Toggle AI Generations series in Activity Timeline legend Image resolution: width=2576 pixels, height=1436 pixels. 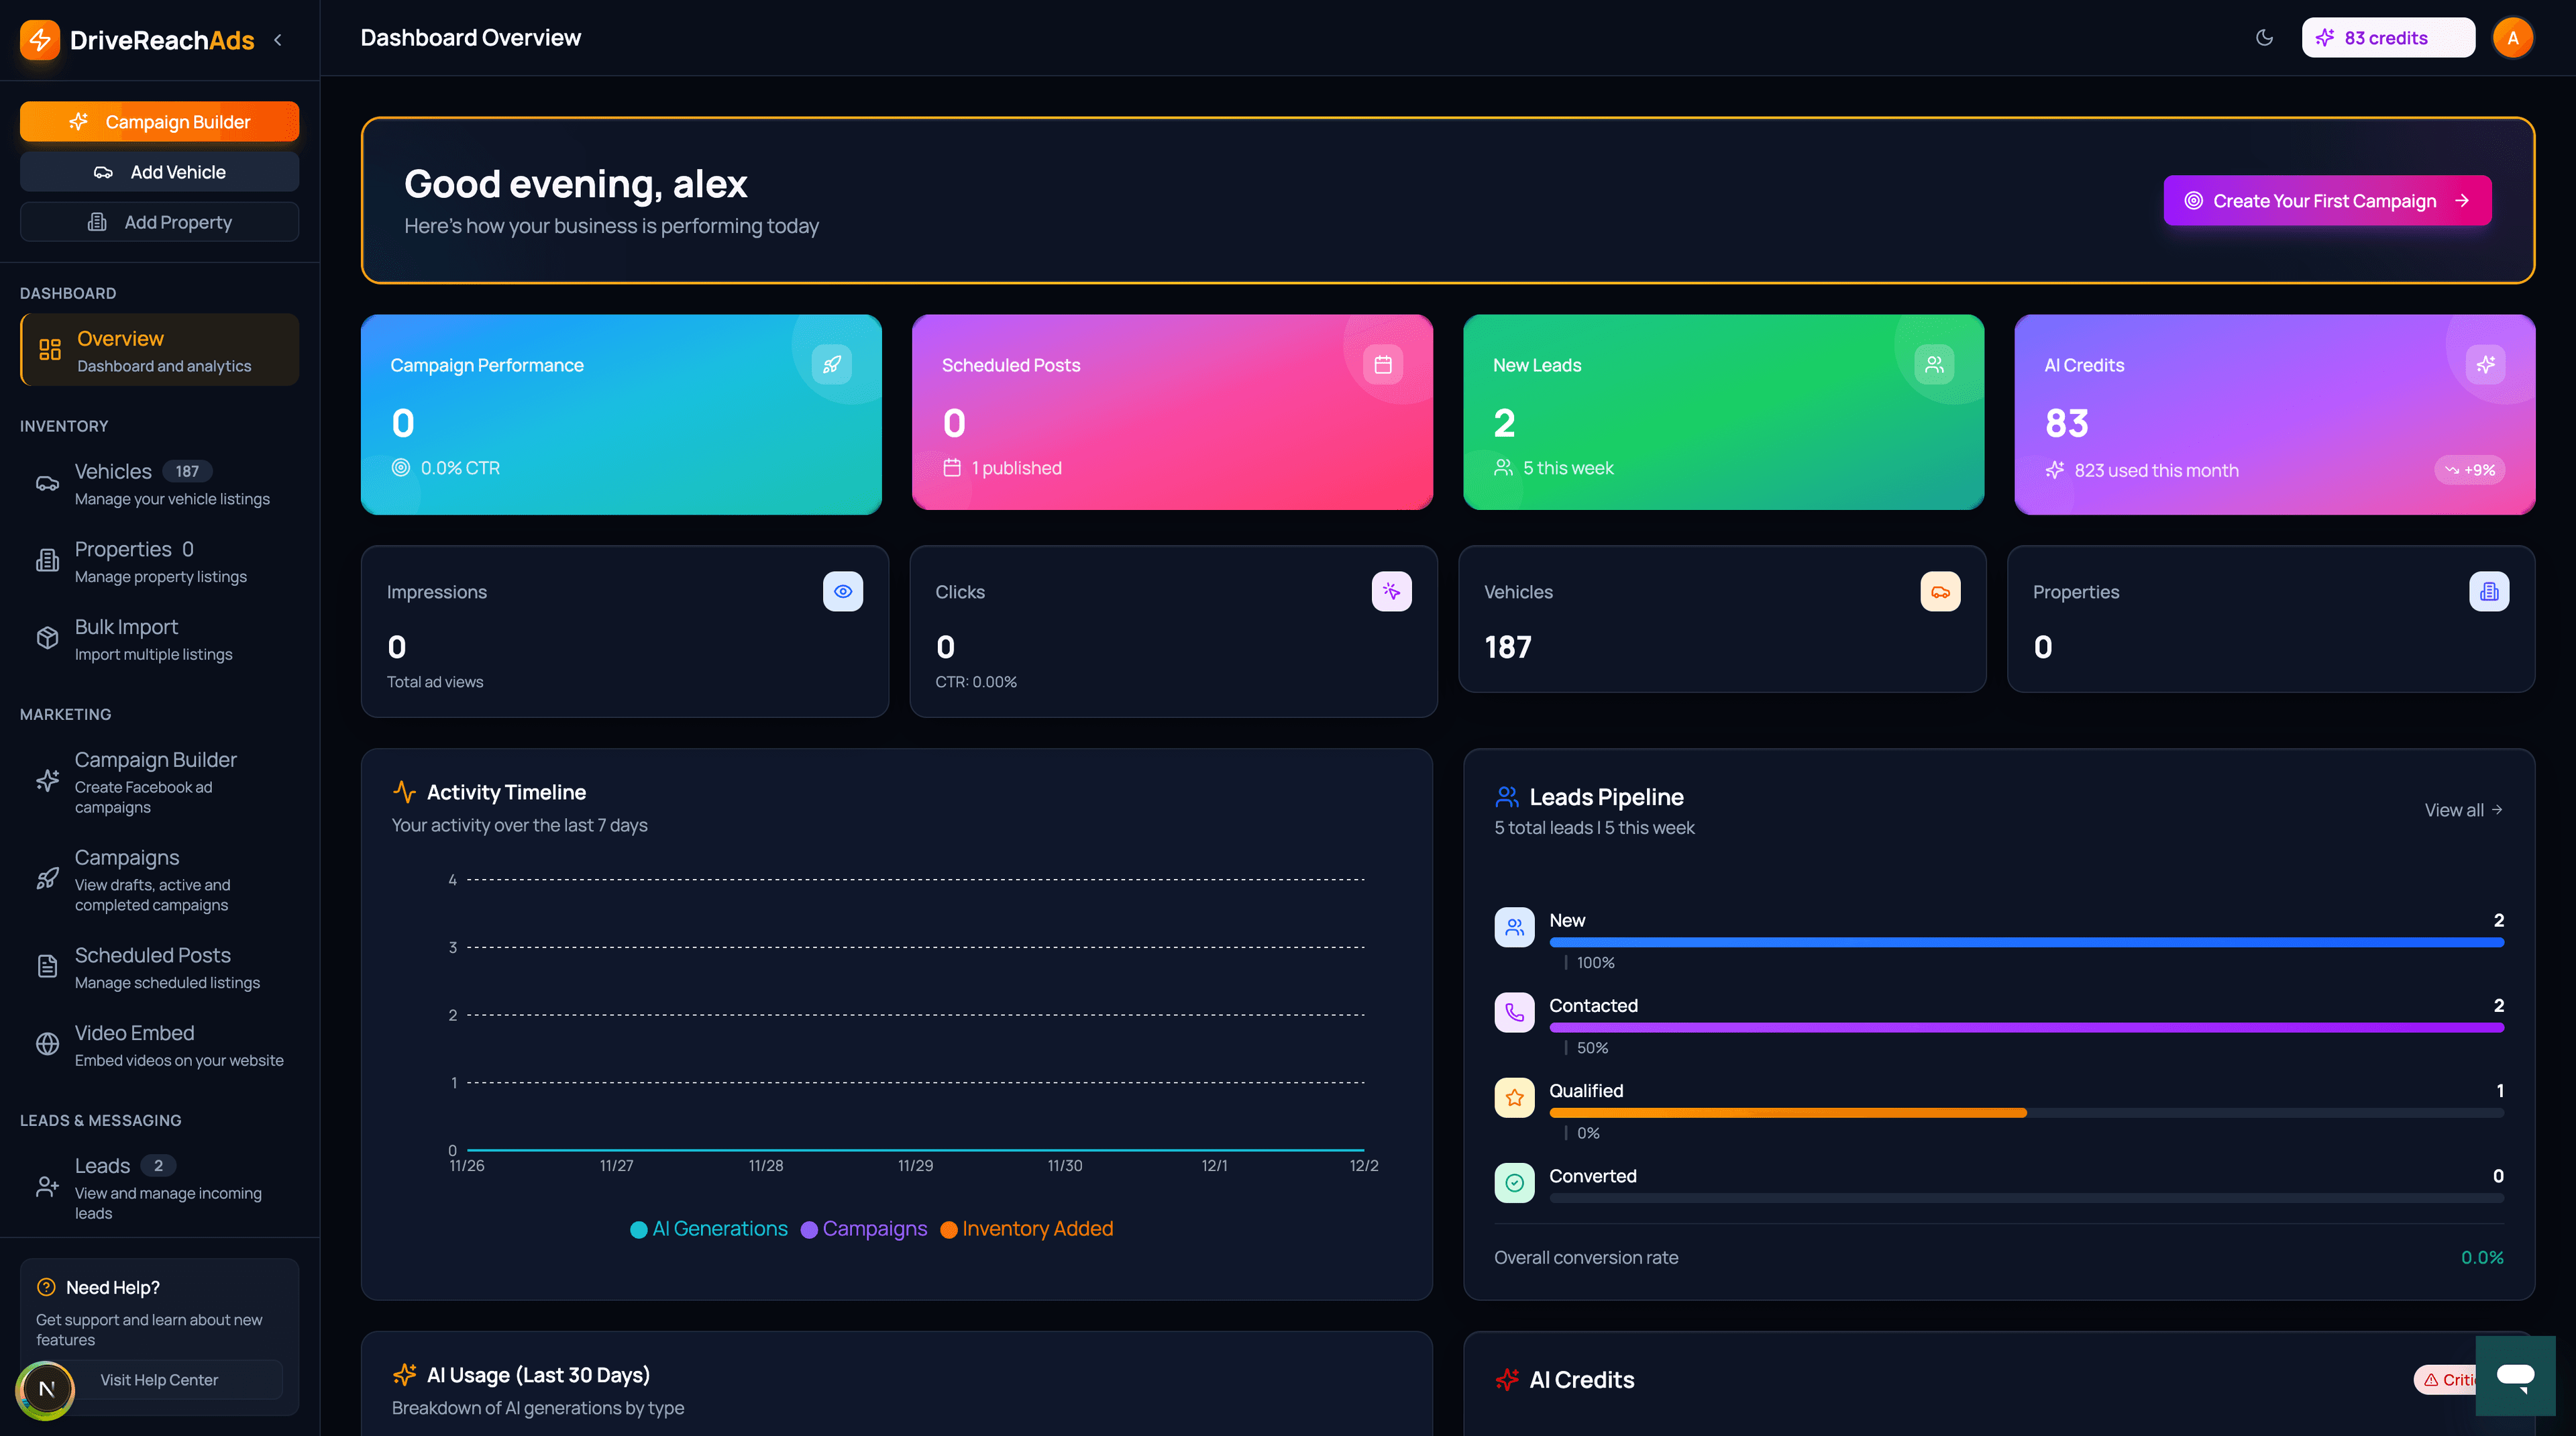(708, 1228)
